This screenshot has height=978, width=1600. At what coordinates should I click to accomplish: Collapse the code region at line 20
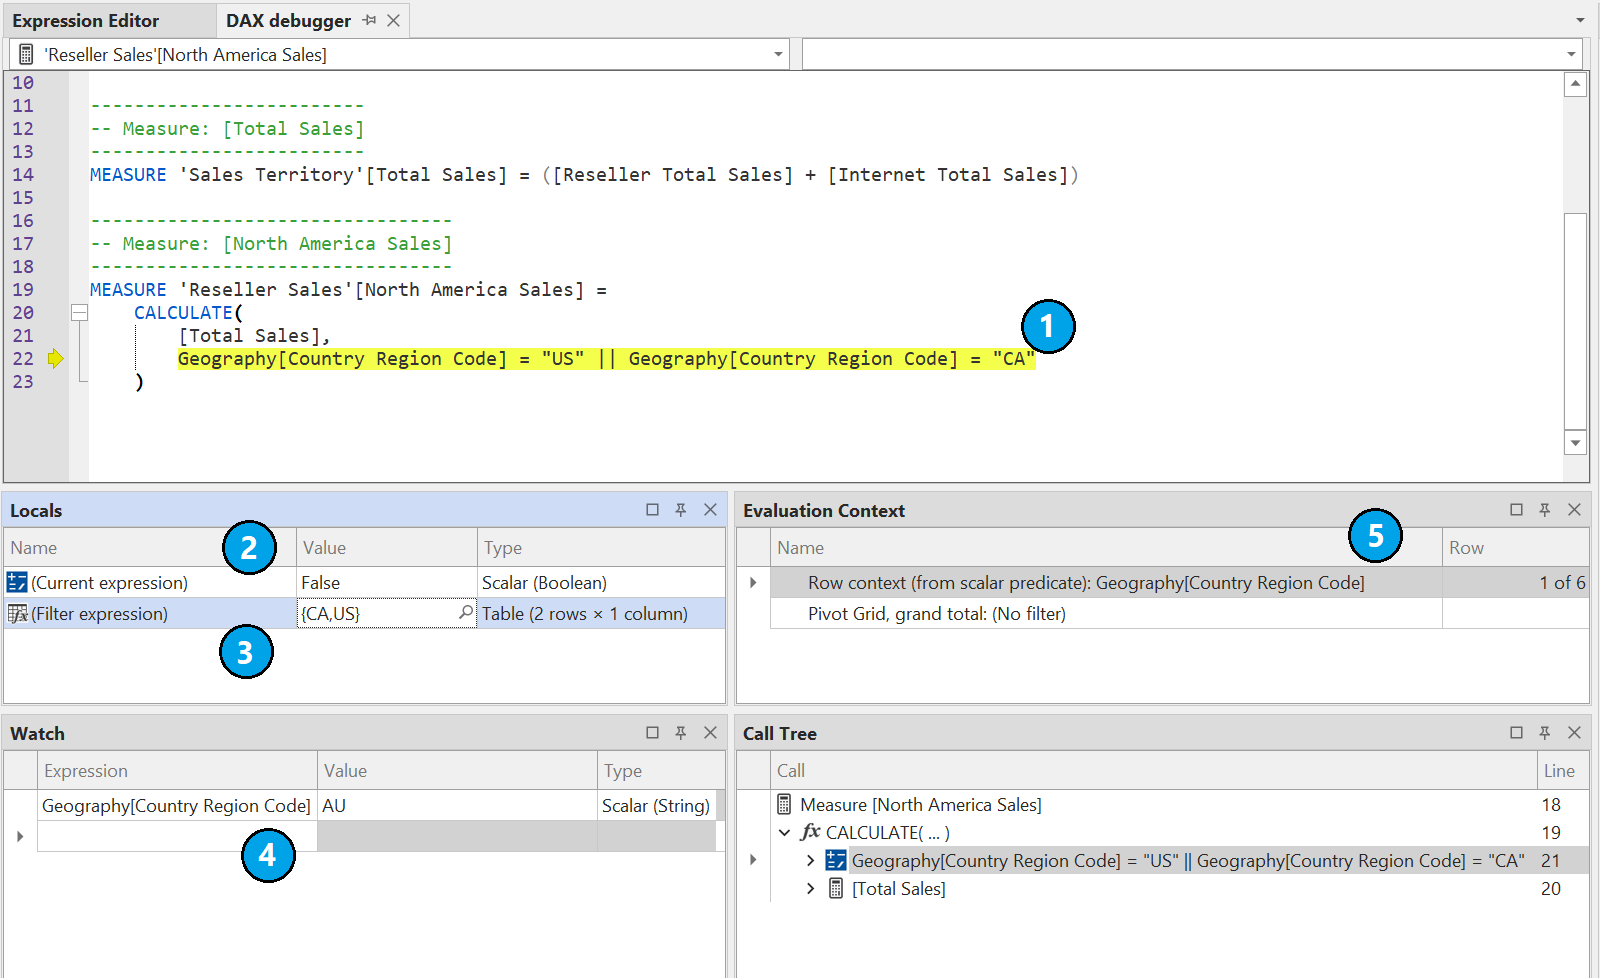point(80,312)
